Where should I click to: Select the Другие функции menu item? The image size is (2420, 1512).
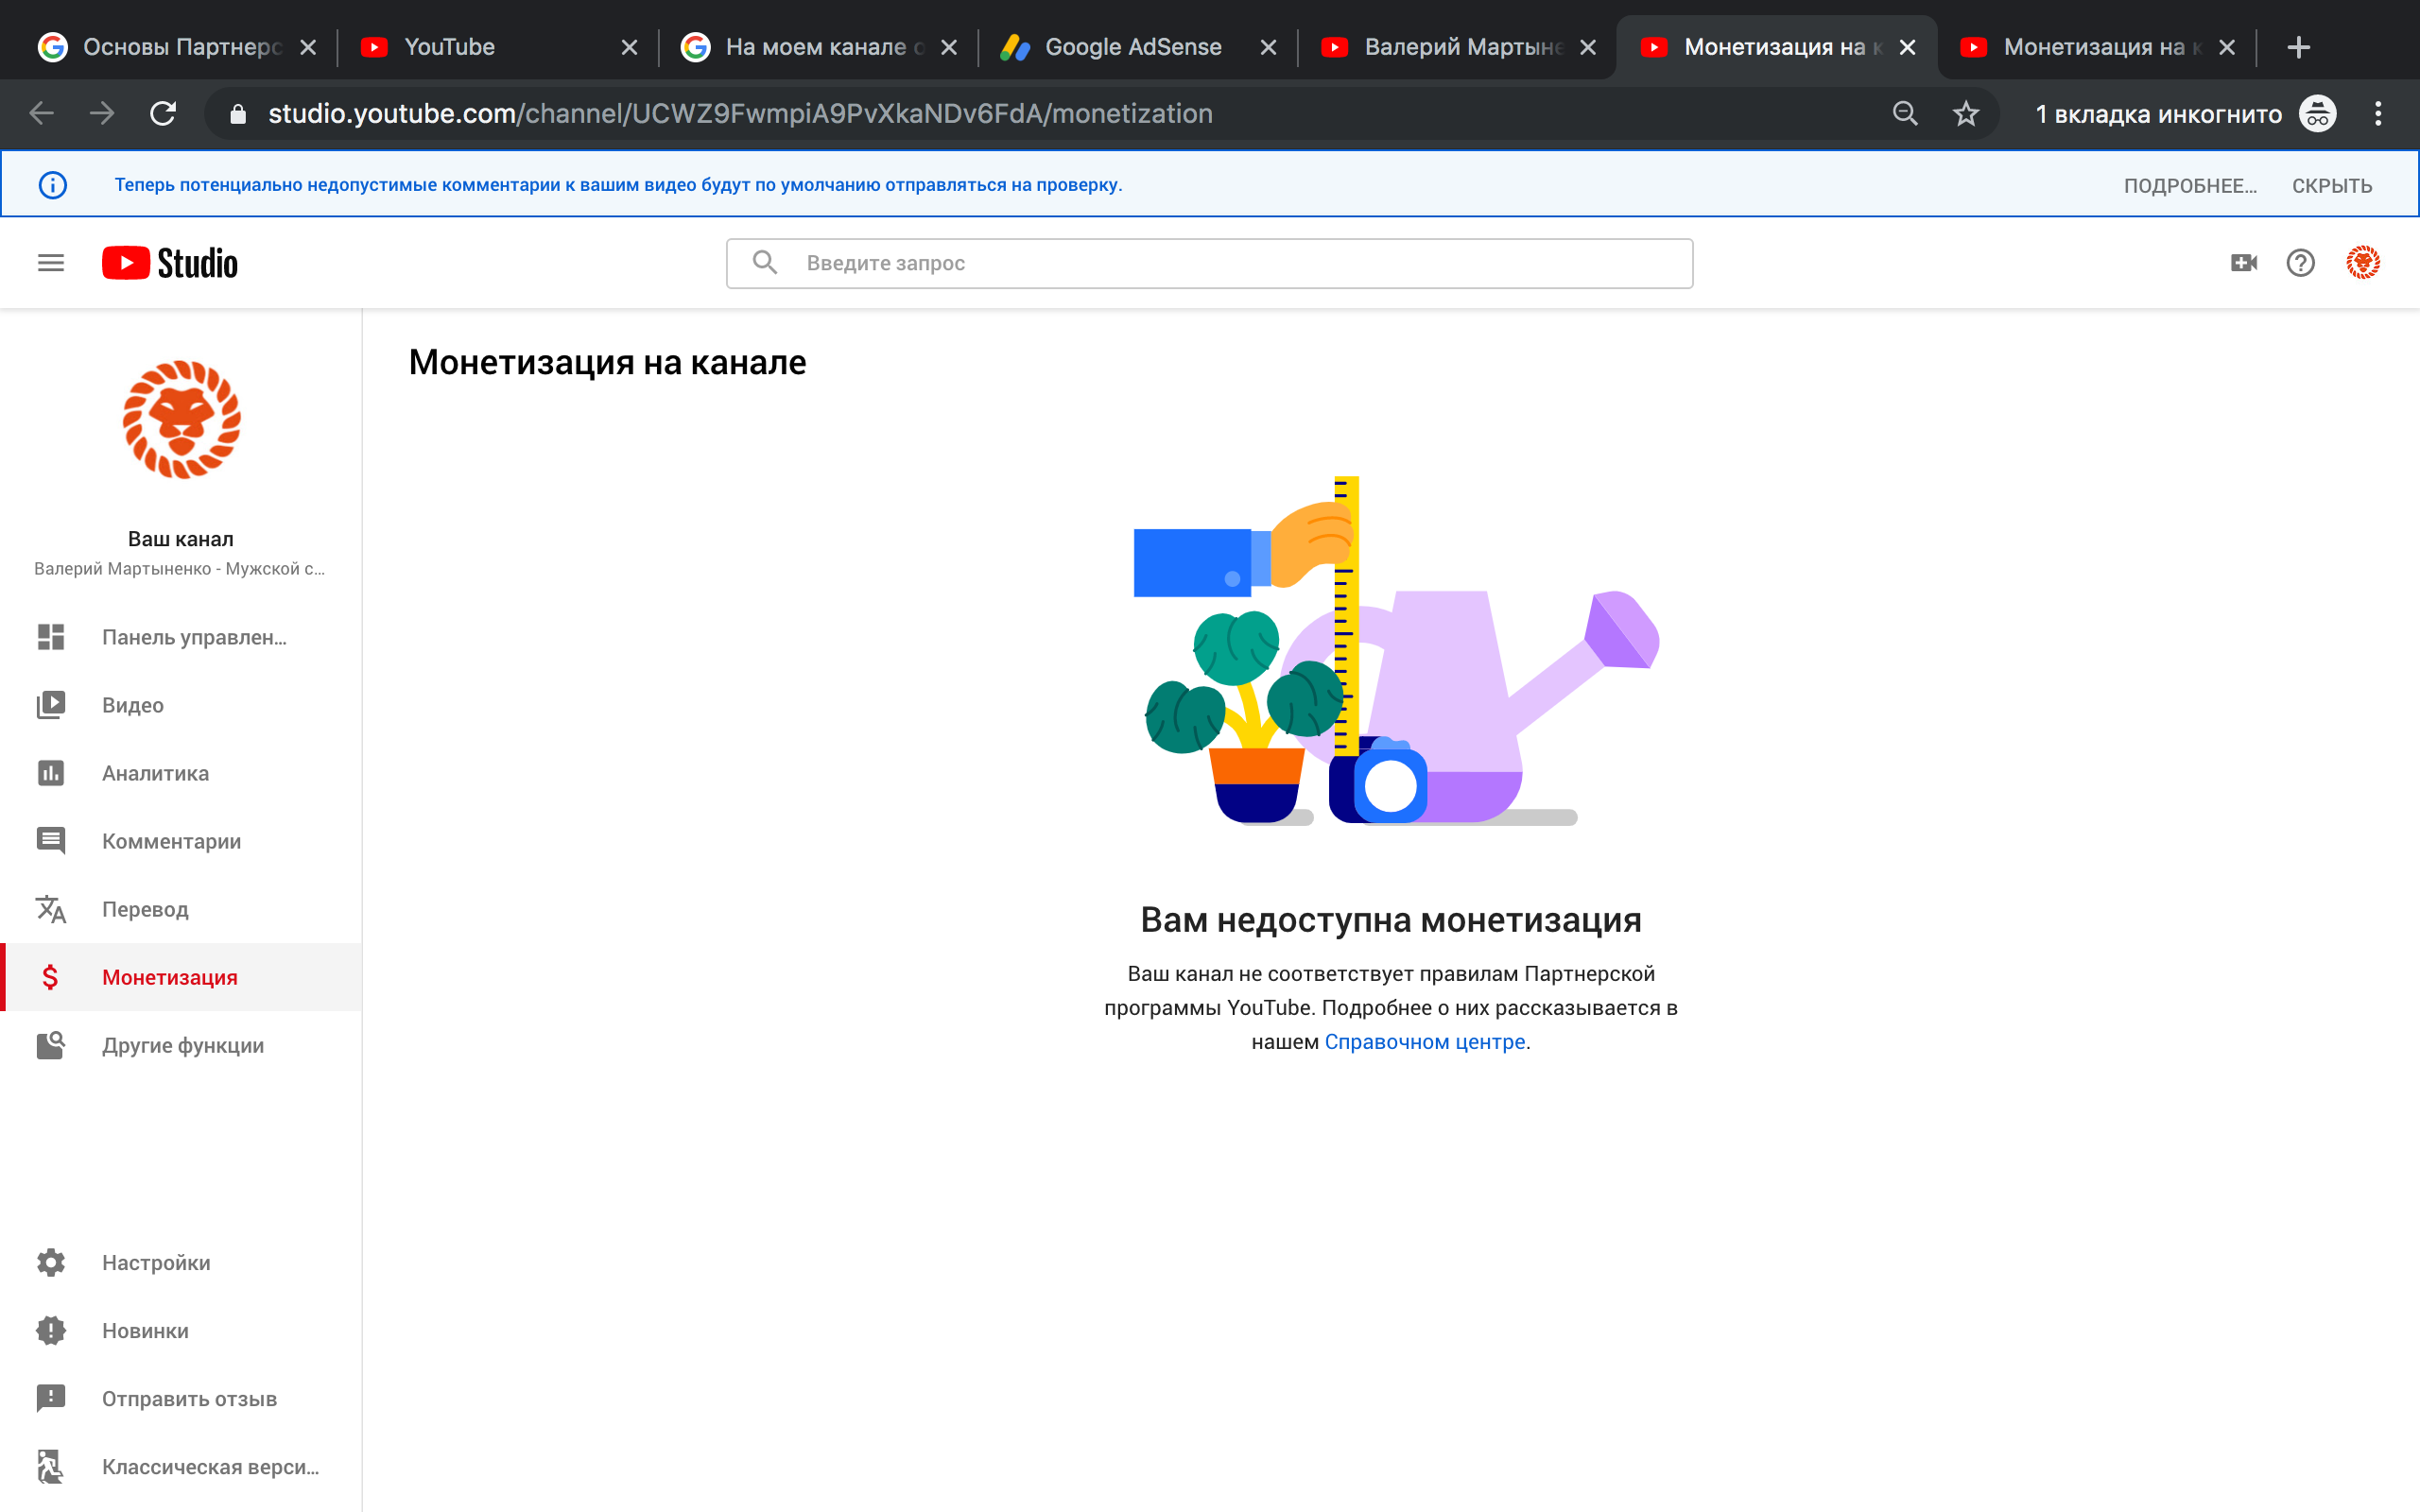[181, 1045]
